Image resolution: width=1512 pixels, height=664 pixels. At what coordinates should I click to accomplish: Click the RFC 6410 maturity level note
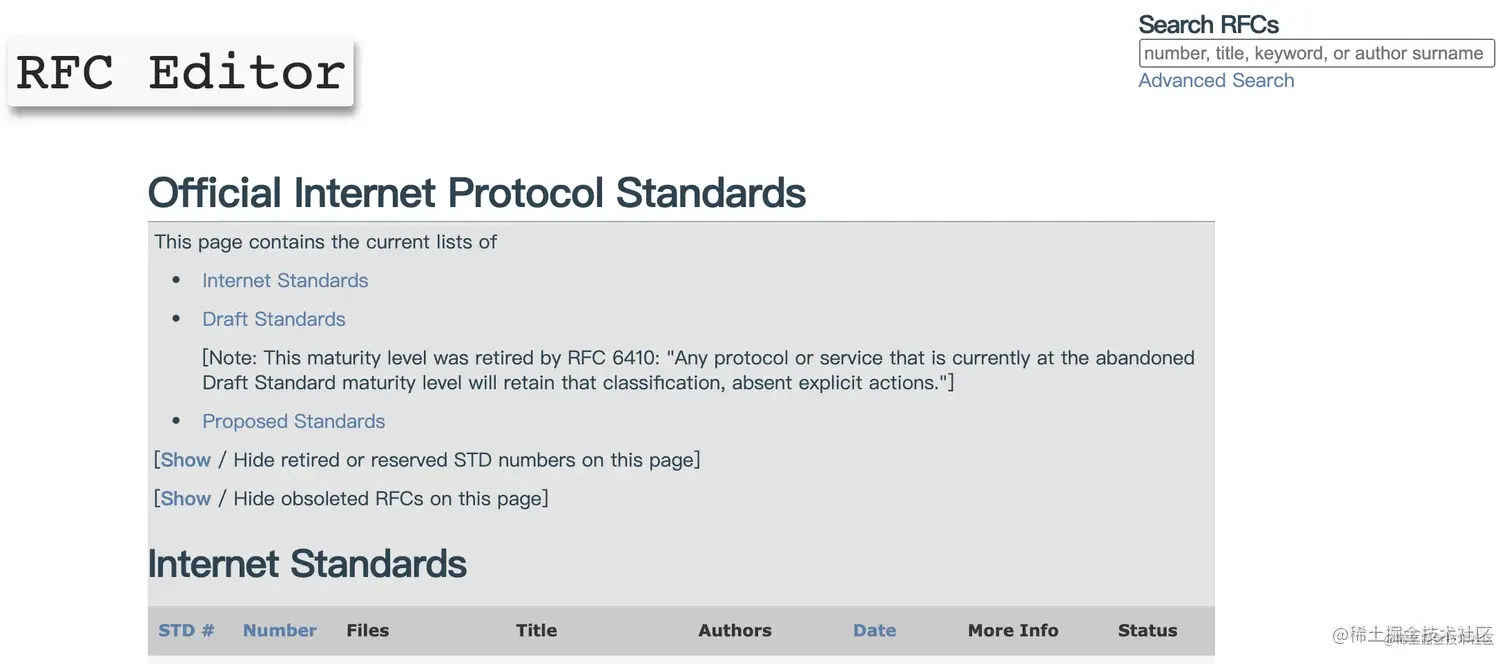698,370
